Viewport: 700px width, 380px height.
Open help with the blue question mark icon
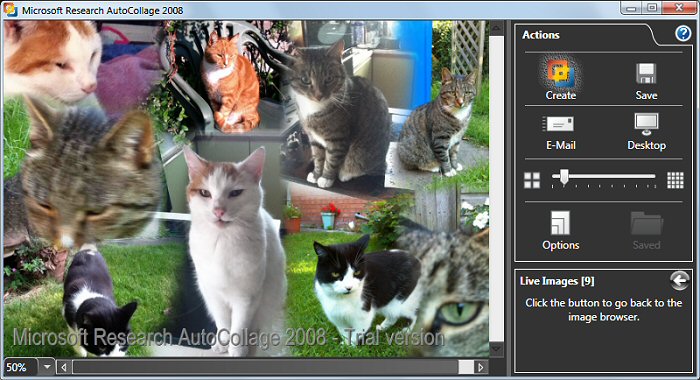point(683,33)
